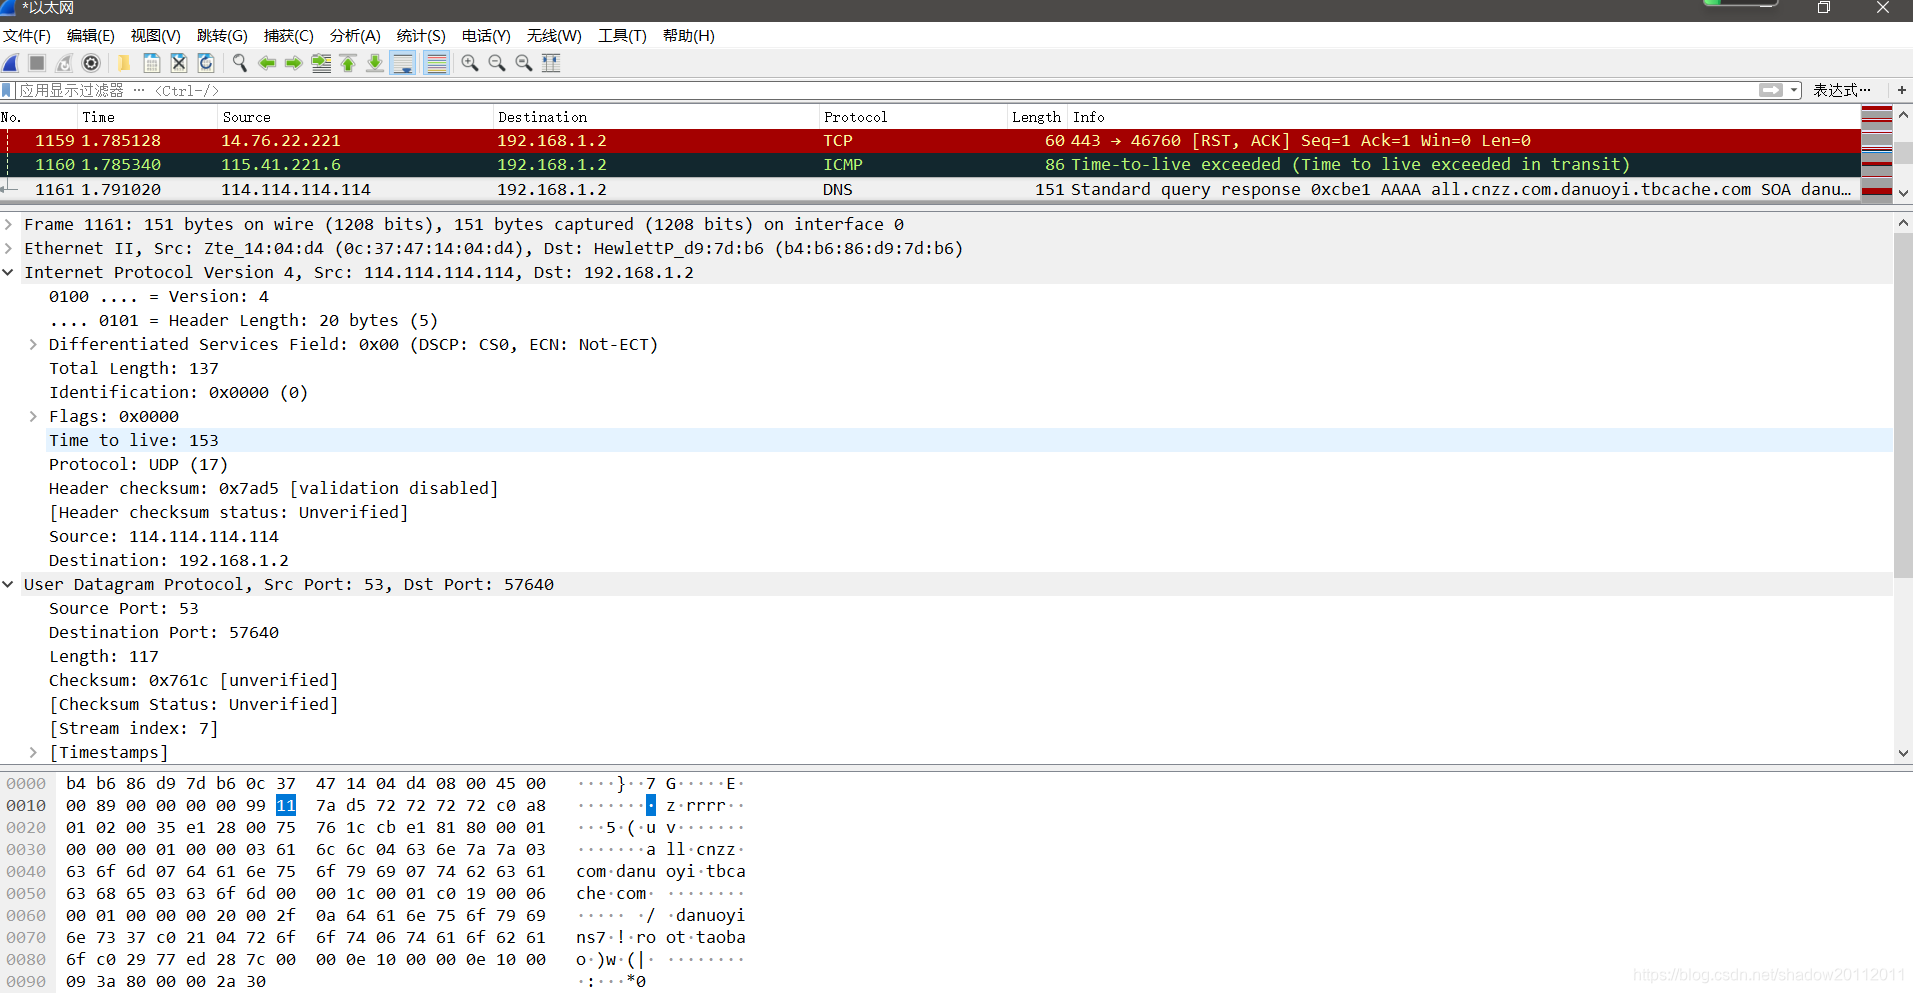
Task: Zoom in the main window text
Action: [x=470, y=63]
